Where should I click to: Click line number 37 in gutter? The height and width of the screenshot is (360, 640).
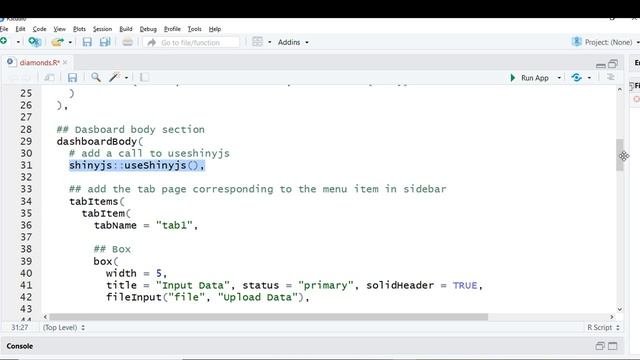pyautogui.click(x=26, y=237)
